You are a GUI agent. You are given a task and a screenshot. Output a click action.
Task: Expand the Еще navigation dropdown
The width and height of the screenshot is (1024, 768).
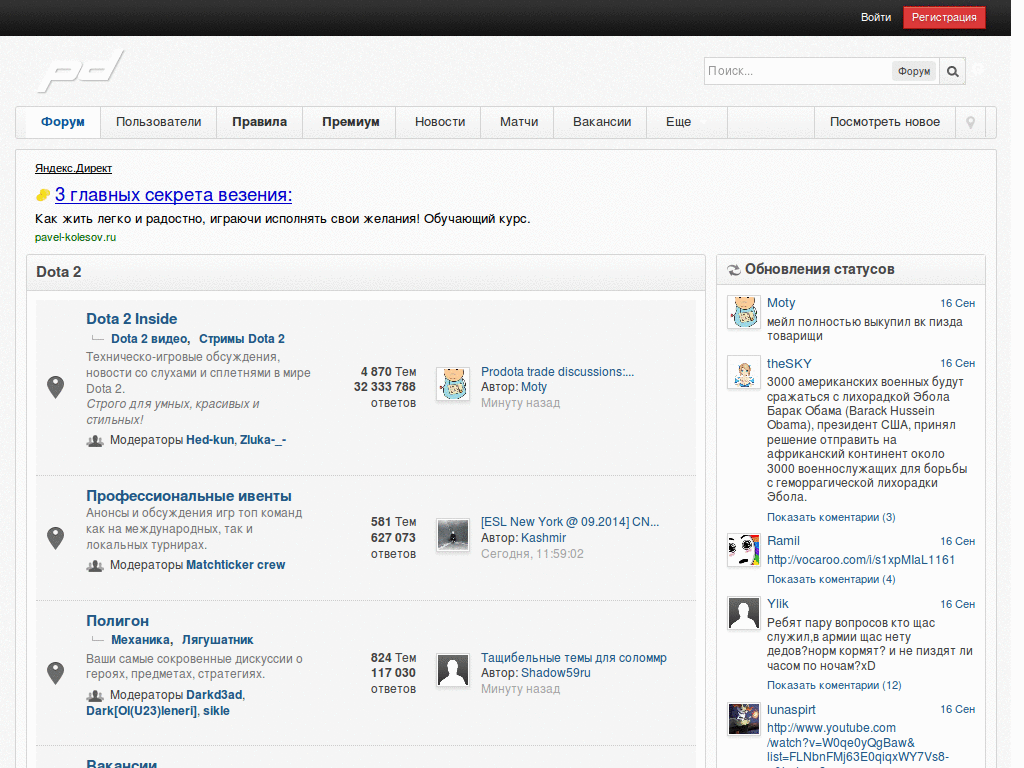[685, 122]
